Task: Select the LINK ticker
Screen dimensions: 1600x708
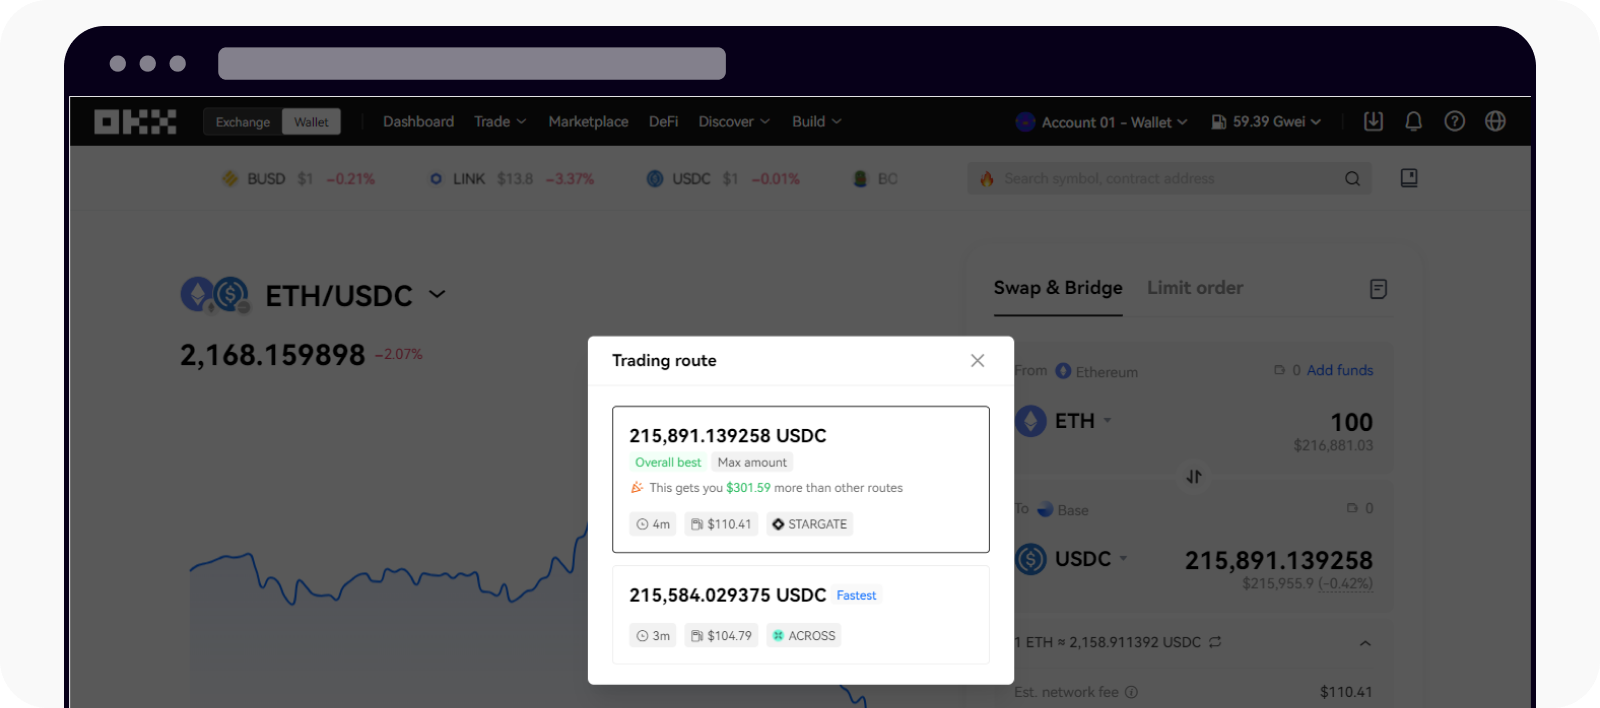Action: pos(511,179)
